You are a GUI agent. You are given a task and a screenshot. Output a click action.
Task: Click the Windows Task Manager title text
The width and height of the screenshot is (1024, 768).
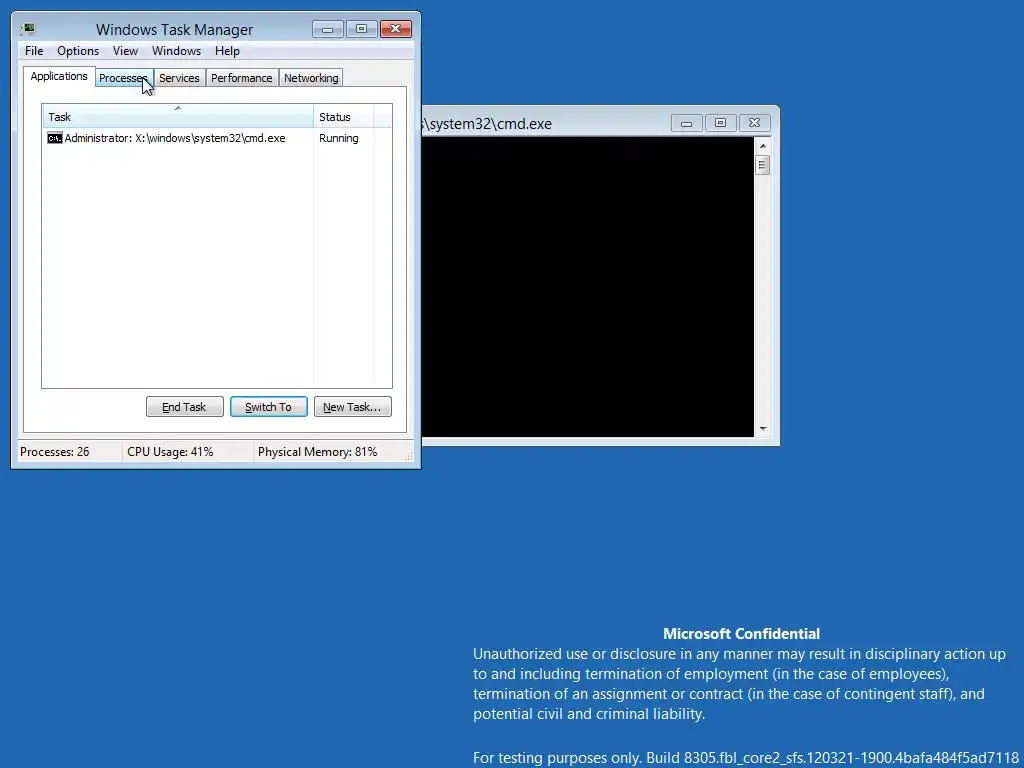tap(174, 29)
